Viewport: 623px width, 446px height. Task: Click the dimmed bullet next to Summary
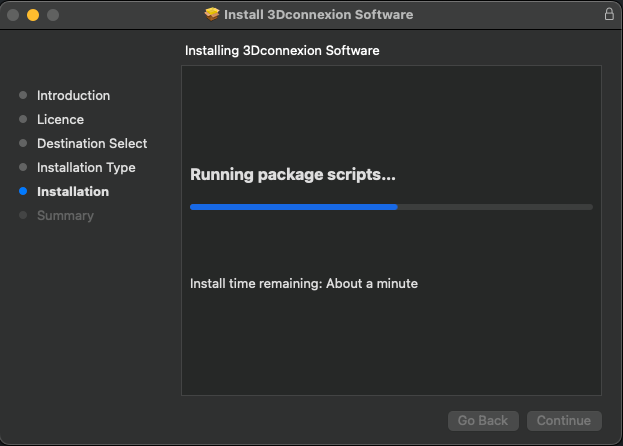(23, 215)
